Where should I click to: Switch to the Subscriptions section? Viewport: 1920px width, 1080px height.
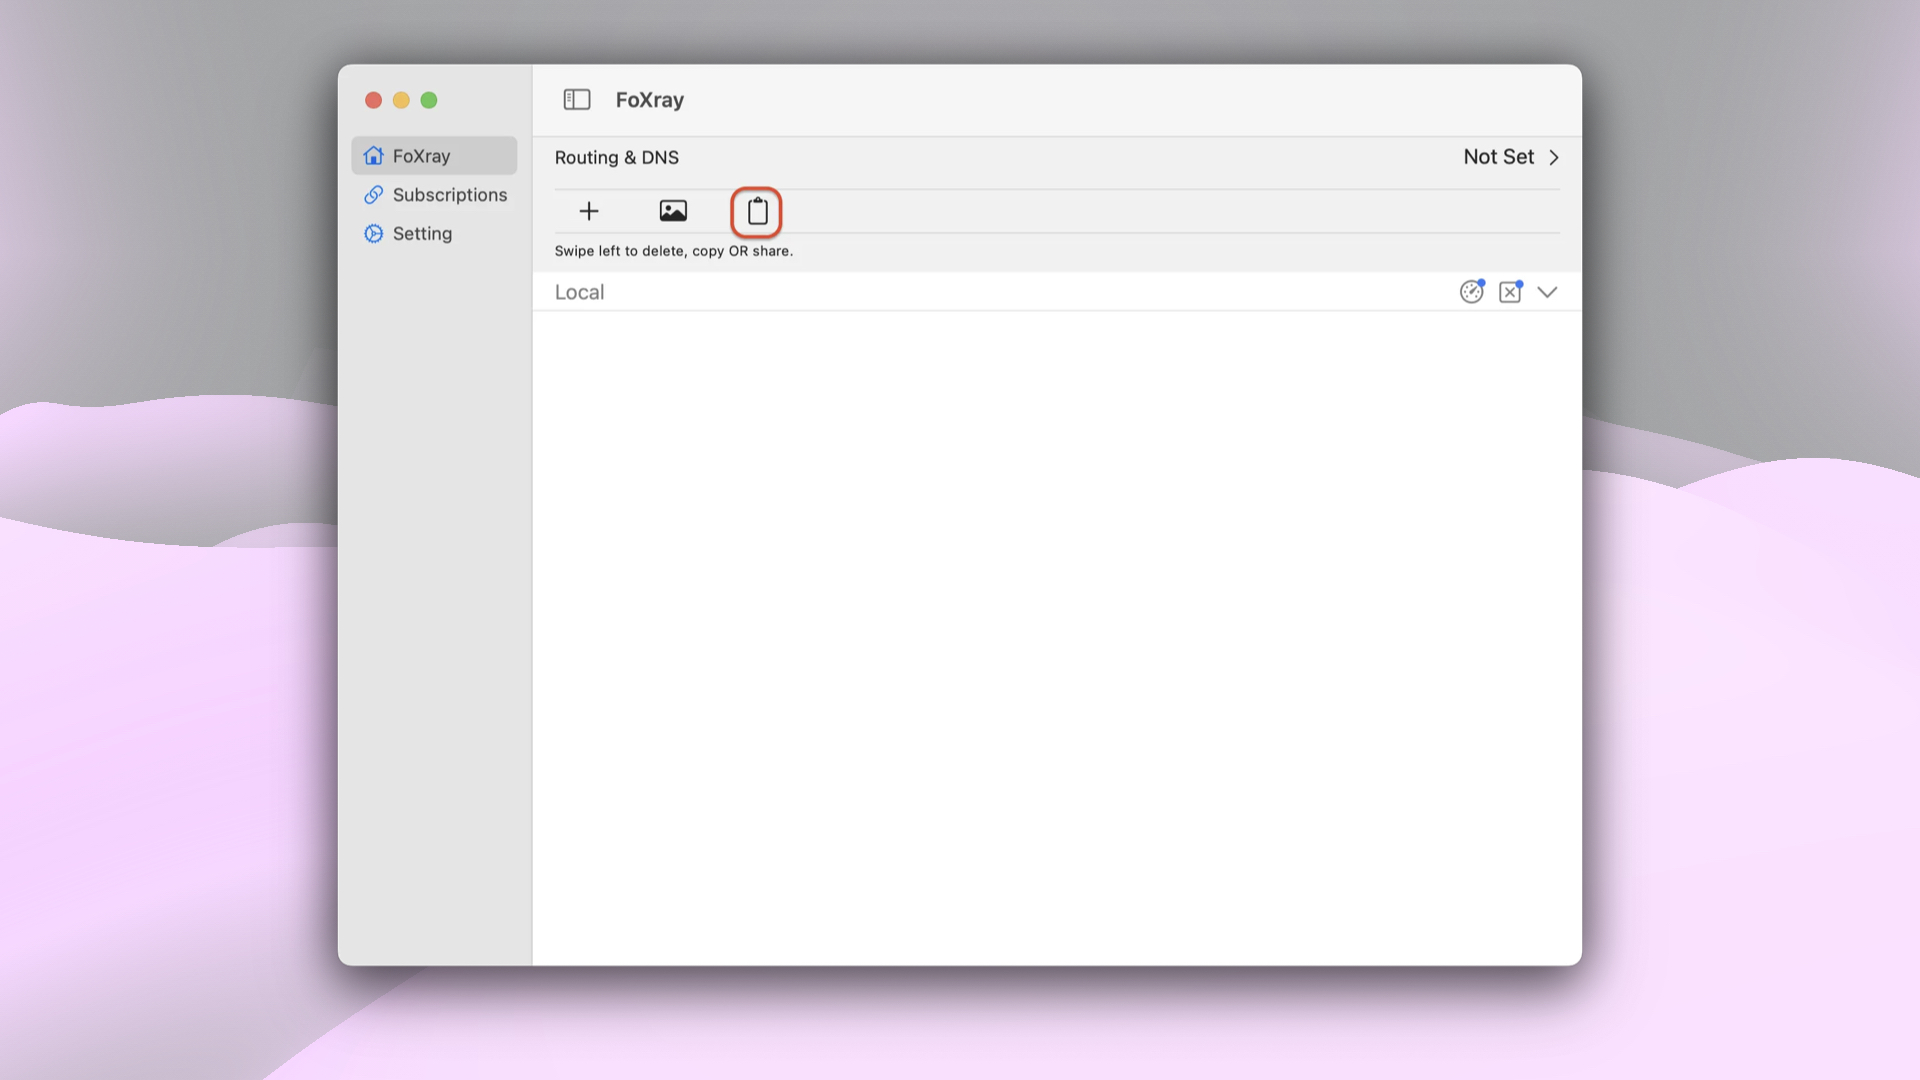point(449,194)
